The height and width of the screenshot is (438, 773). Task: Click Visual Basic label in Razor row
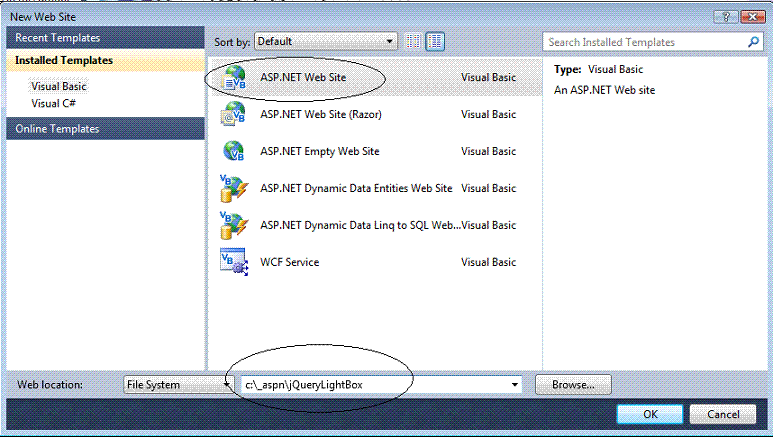[x=489, y=114]
